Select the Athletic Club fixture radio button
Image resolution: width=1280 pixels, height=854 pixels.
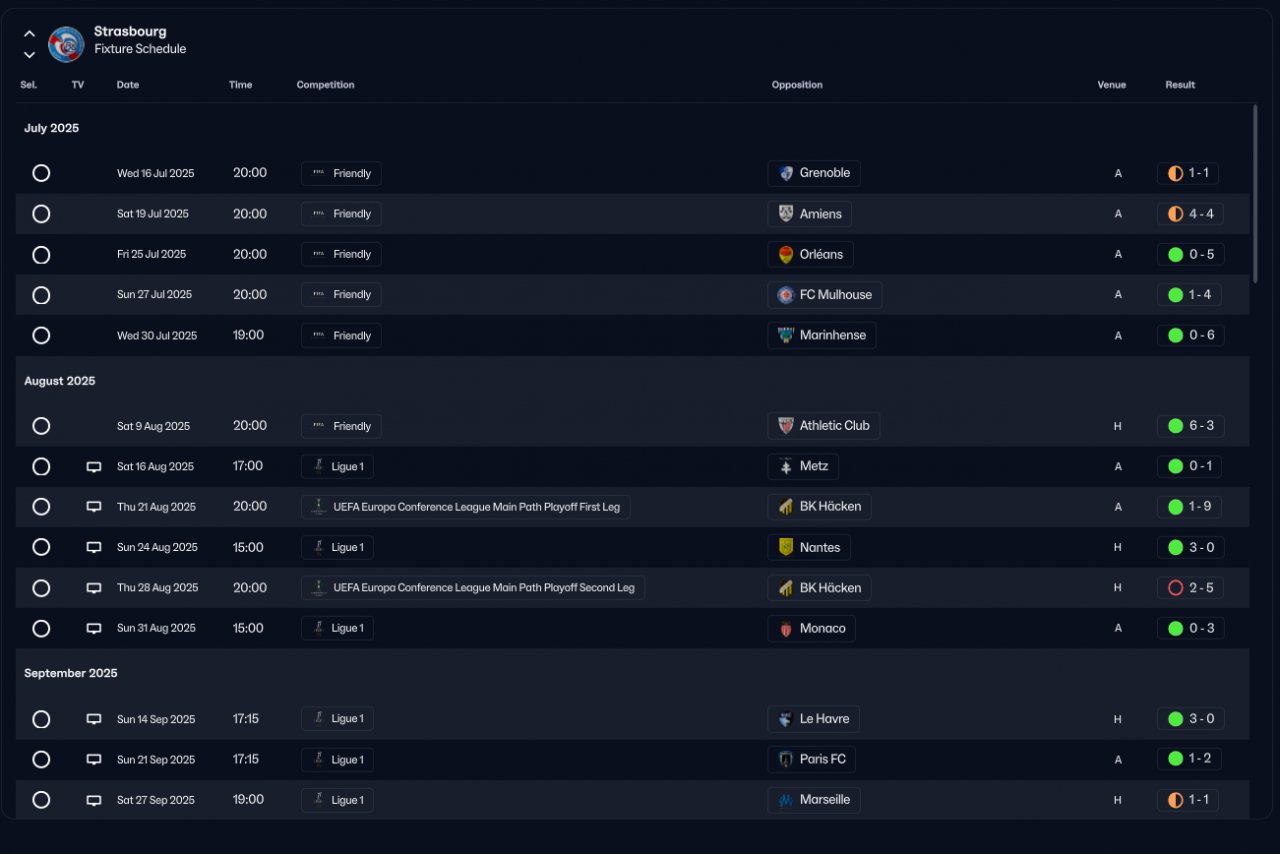[x=41, y=426]
